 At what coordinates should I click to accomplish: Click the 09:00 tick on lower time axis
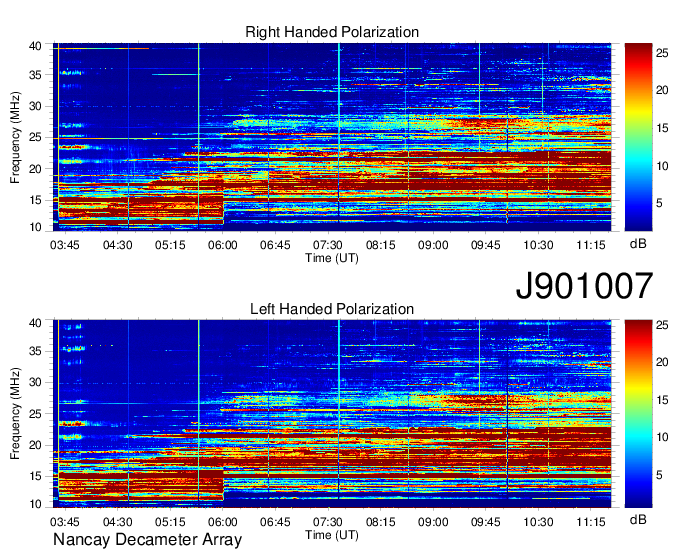(433, 522)
